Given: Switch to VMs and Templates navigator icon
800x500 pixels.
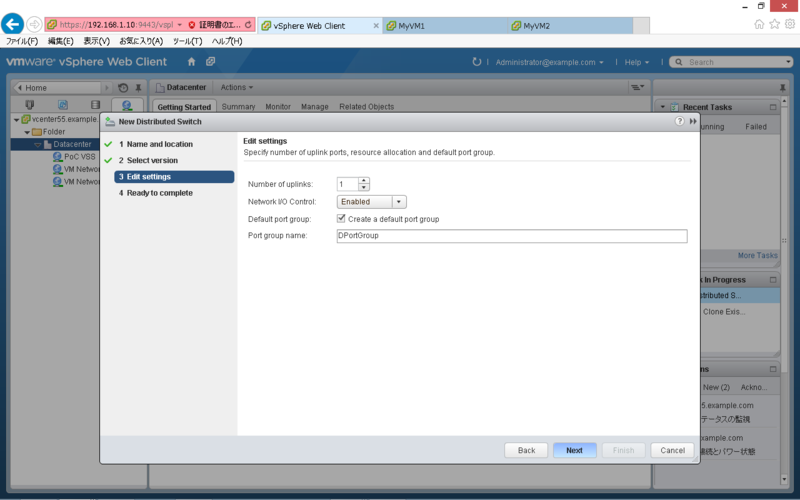Looking at the screenshot, I should pos(63,105).
